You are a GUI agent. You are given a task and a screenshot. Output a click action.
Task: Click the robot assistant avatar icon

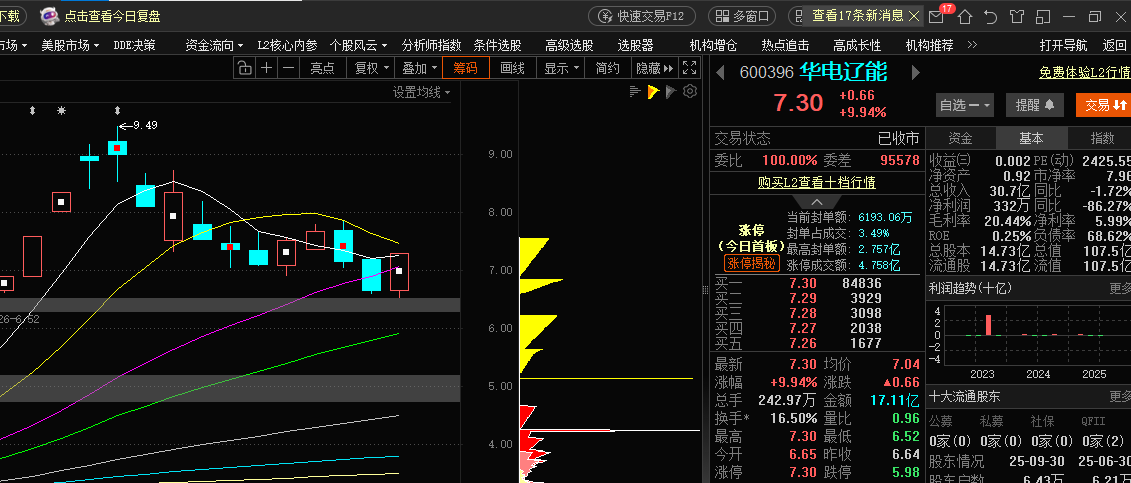pos(49,15)
